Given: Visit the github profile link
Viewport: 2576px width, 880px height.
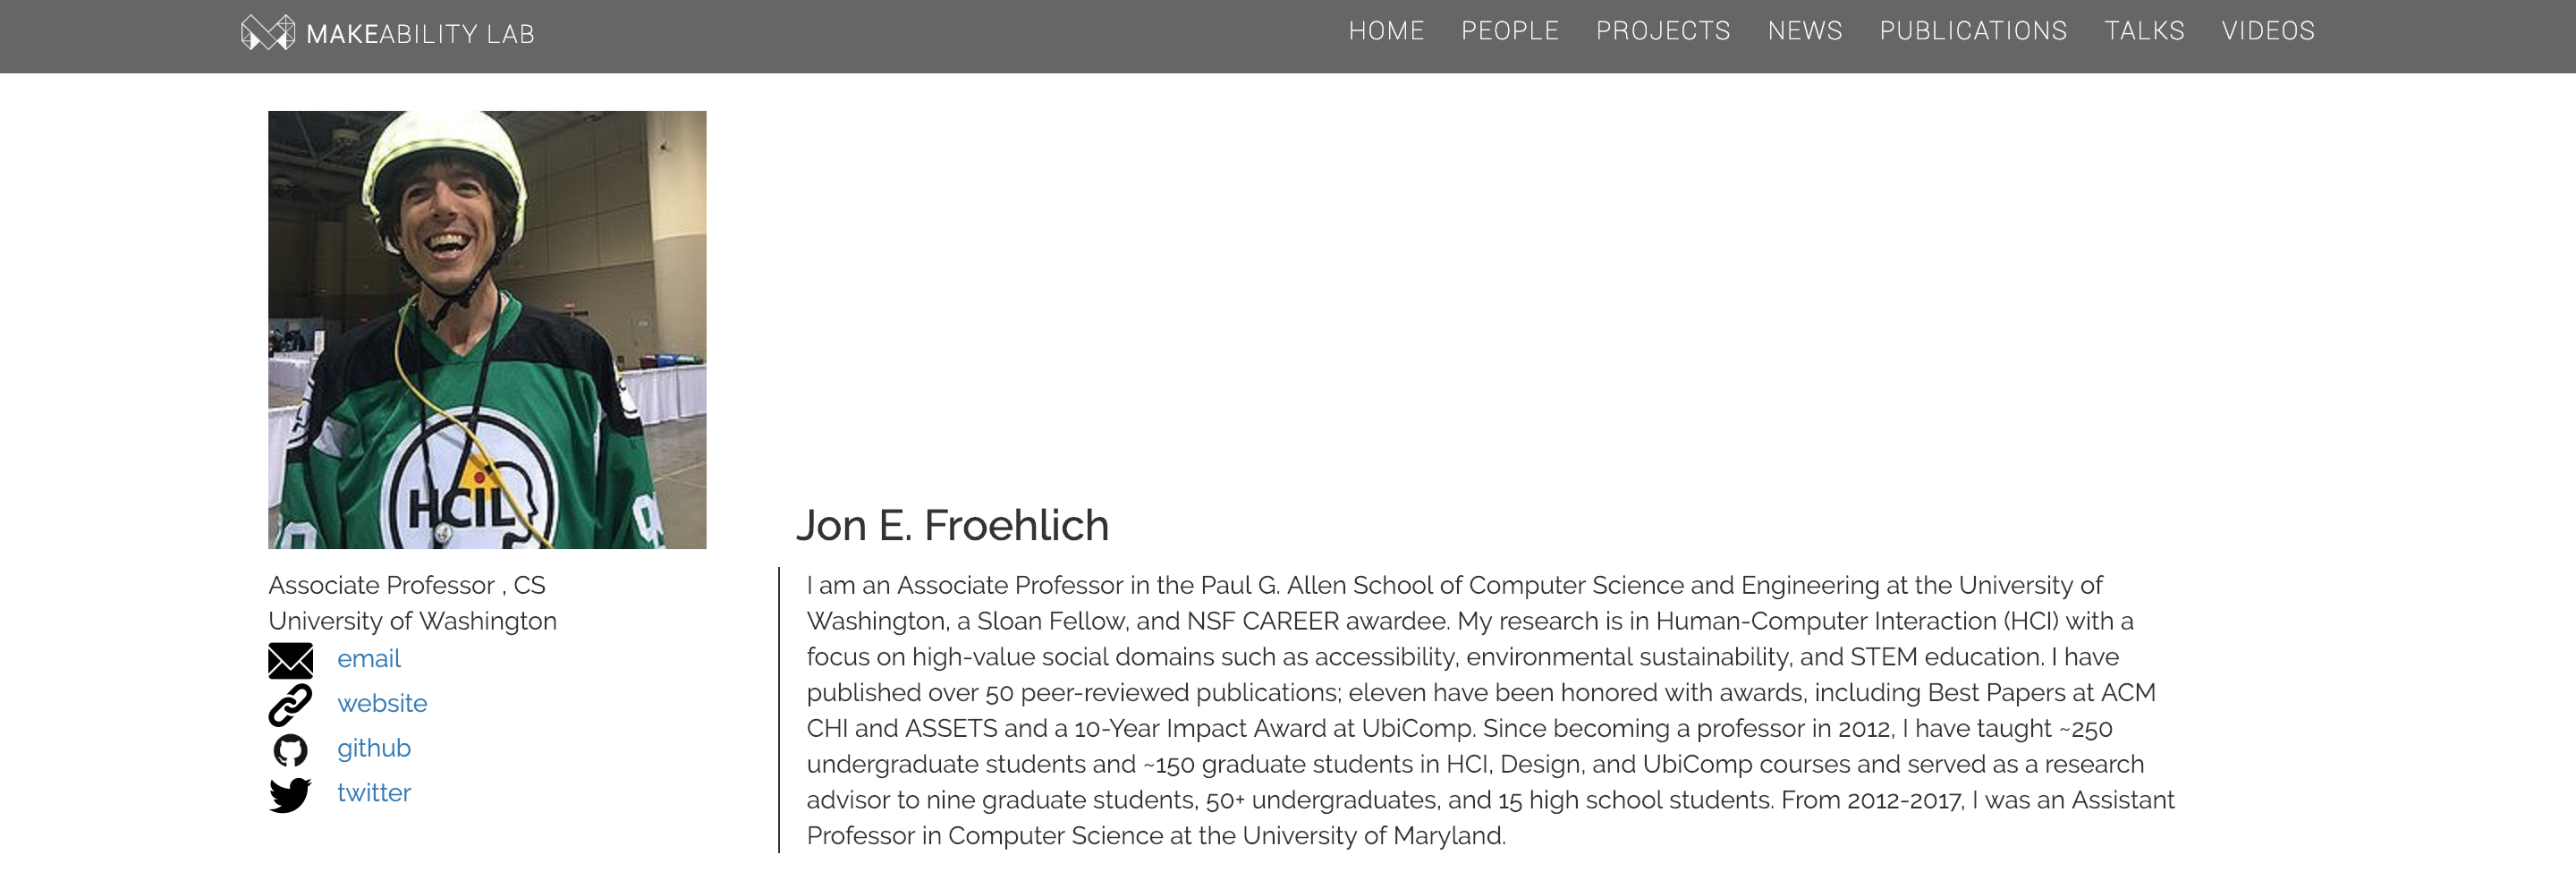Looking at the screenshot, I should point(373,748).
